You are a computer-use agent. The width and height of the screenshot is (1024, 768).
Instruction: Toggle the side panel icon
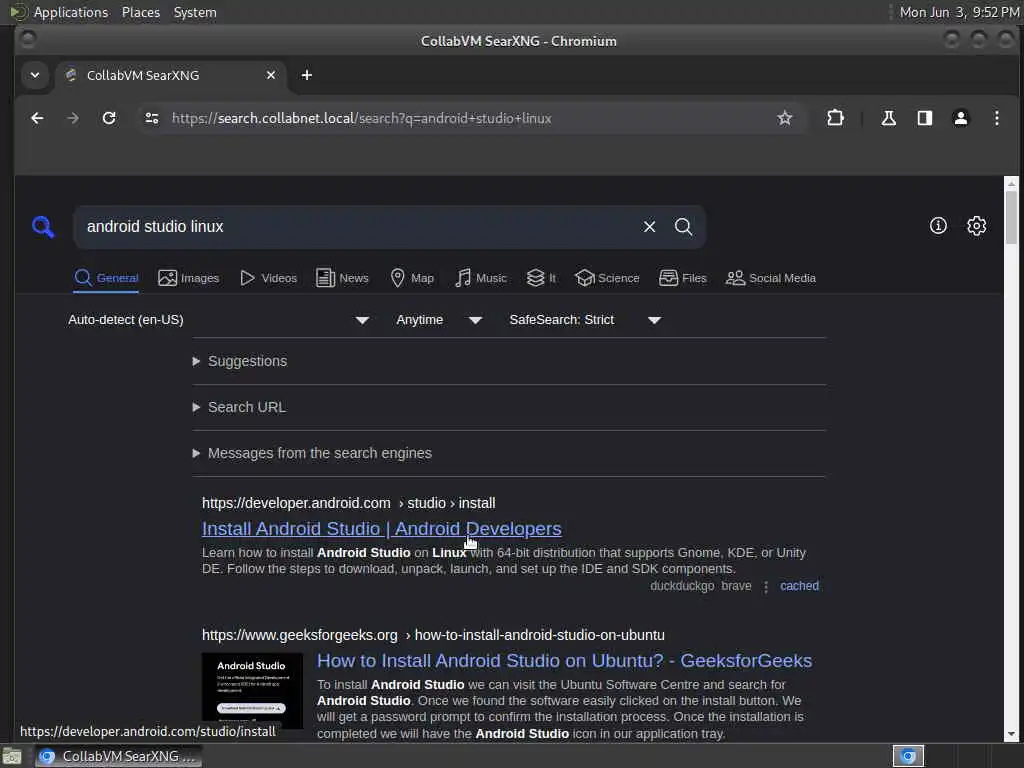925,118
